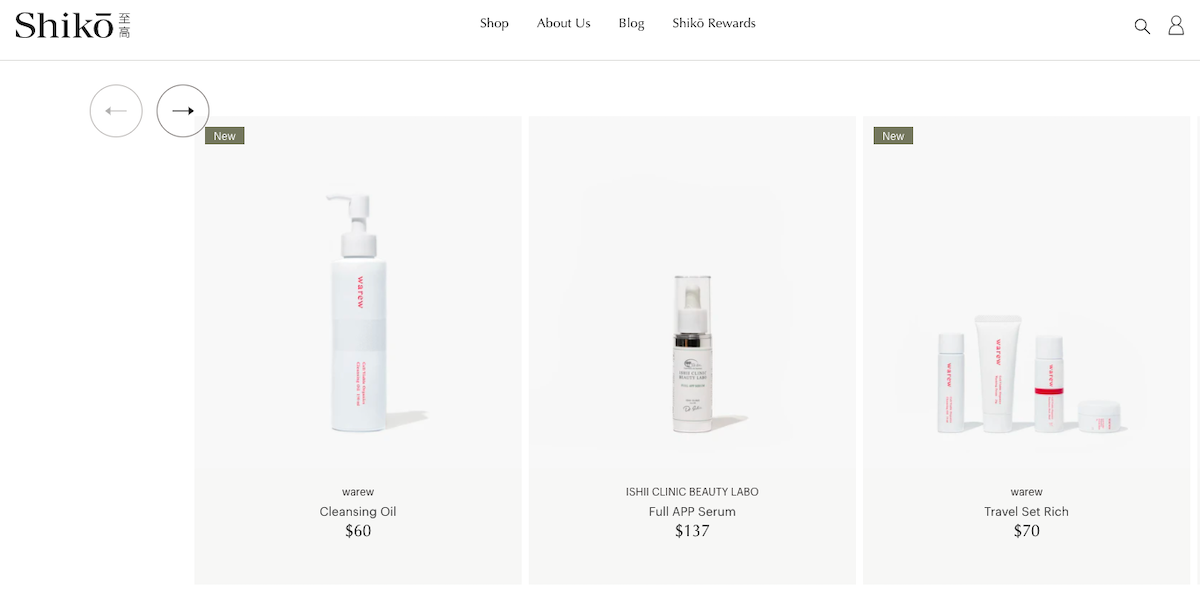Click the warew brand above Travel Set Rich
This screenshot has height=596, width=1200.
pos(1026,492)
